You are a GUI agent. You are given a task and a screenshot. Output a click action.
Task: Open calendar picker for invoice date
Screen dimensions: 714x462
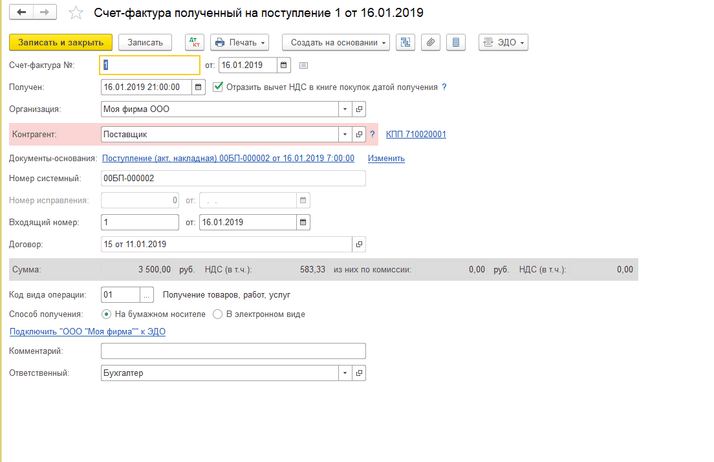coord(285,65)
